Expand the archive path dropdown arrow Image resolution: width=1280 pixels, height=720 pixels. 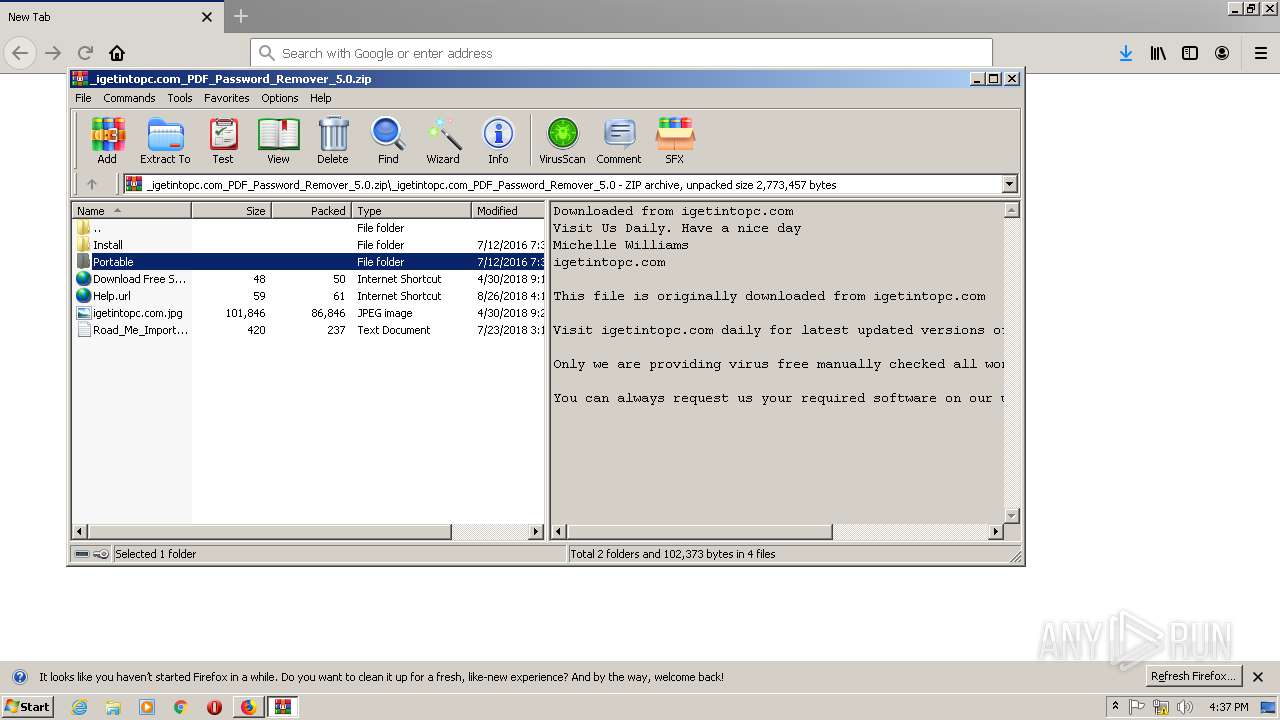tap(1009, 184)
